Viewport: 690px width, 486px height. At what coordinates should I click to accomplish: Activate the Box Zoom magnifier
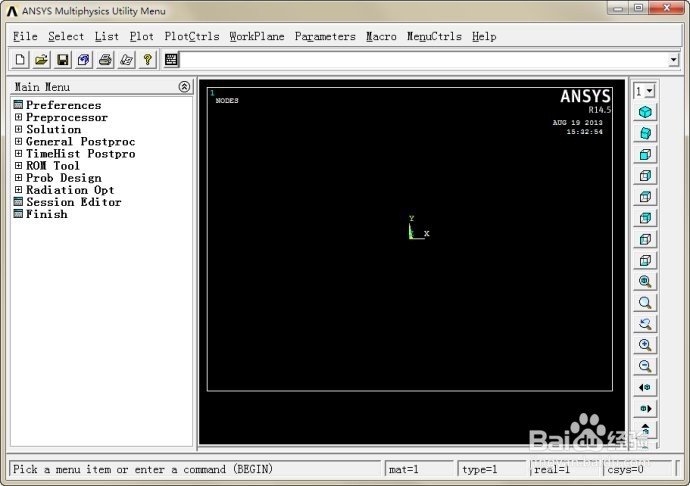point(645,302)
